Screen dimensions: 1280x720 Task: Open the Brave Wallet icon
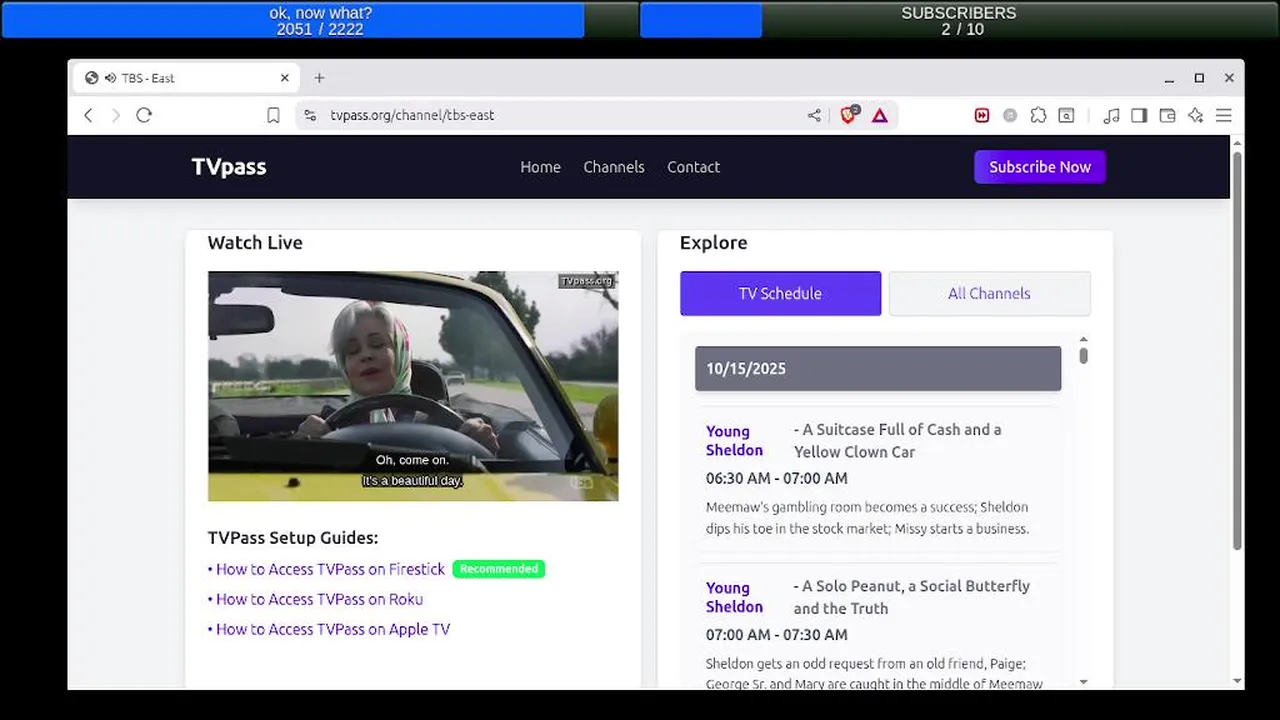[x=1167, y=116]
